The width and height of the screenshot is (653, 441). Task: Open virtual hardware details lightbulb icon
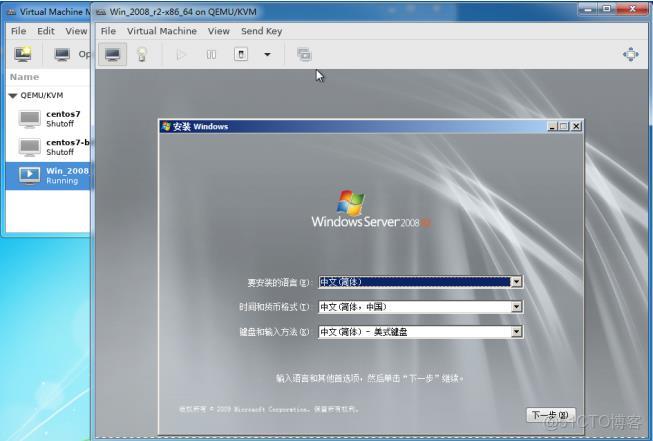point(142,55)
